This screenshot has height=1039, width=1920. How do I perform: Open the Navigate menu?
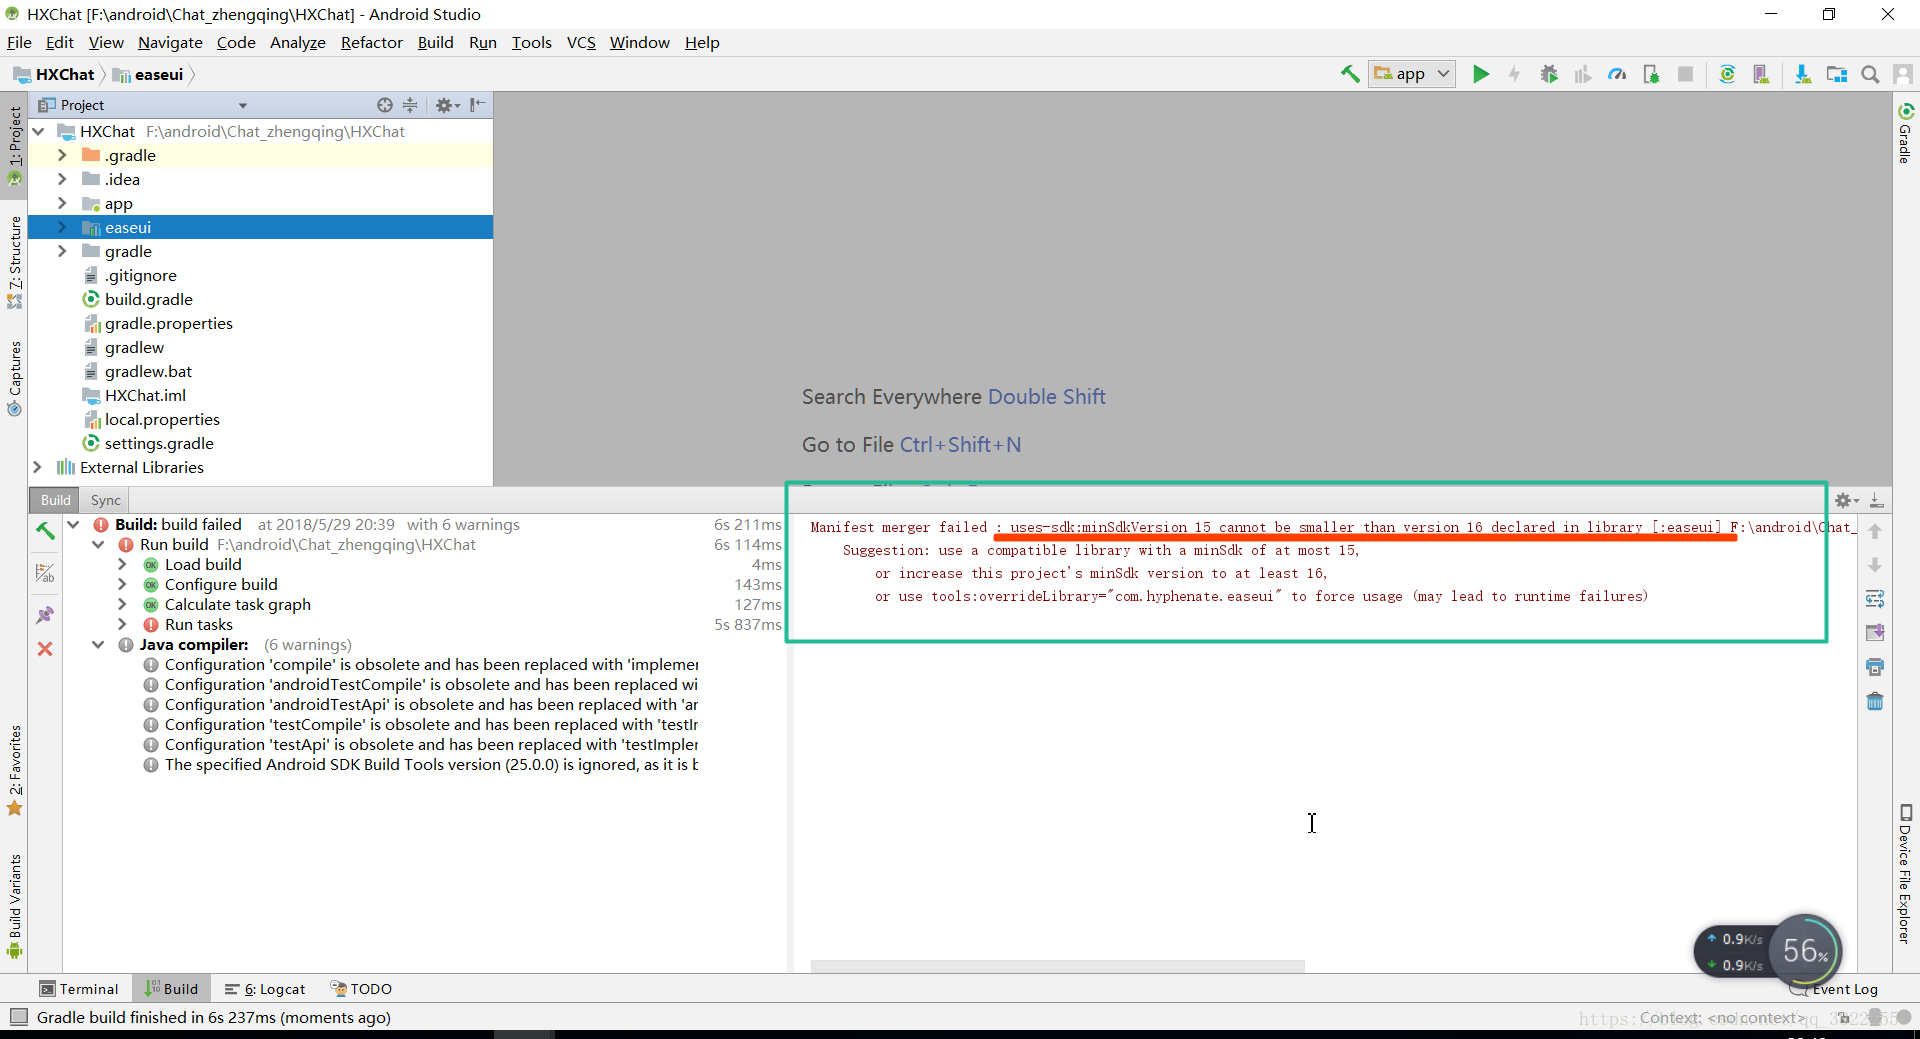tap(170, 42)
